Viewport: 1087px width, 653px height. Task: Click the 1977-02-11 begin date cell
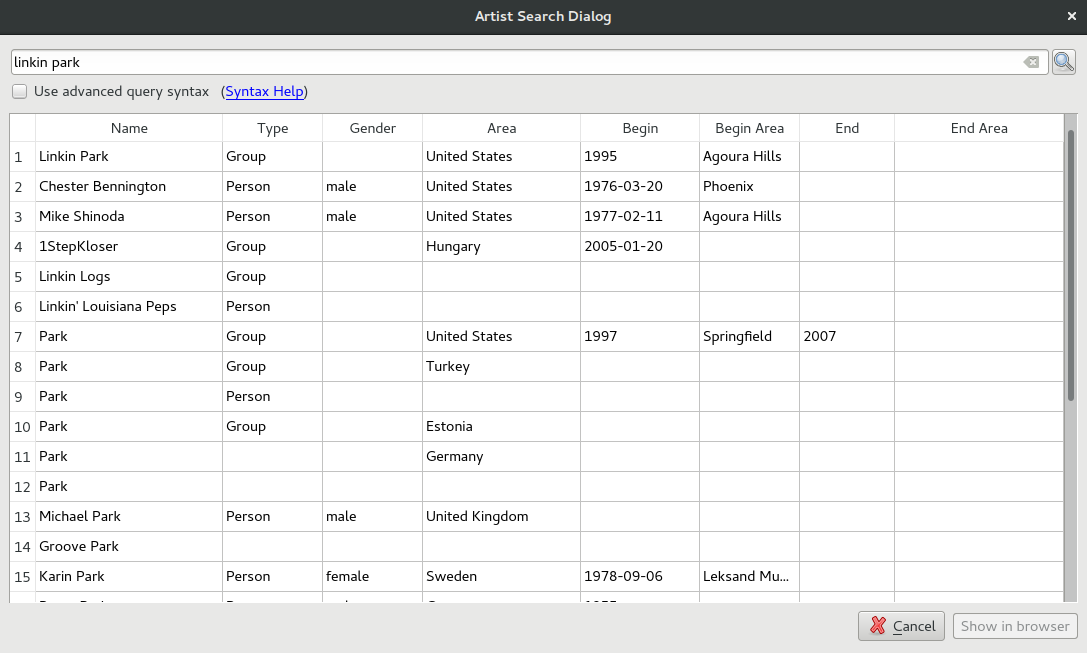coord(640,216)
